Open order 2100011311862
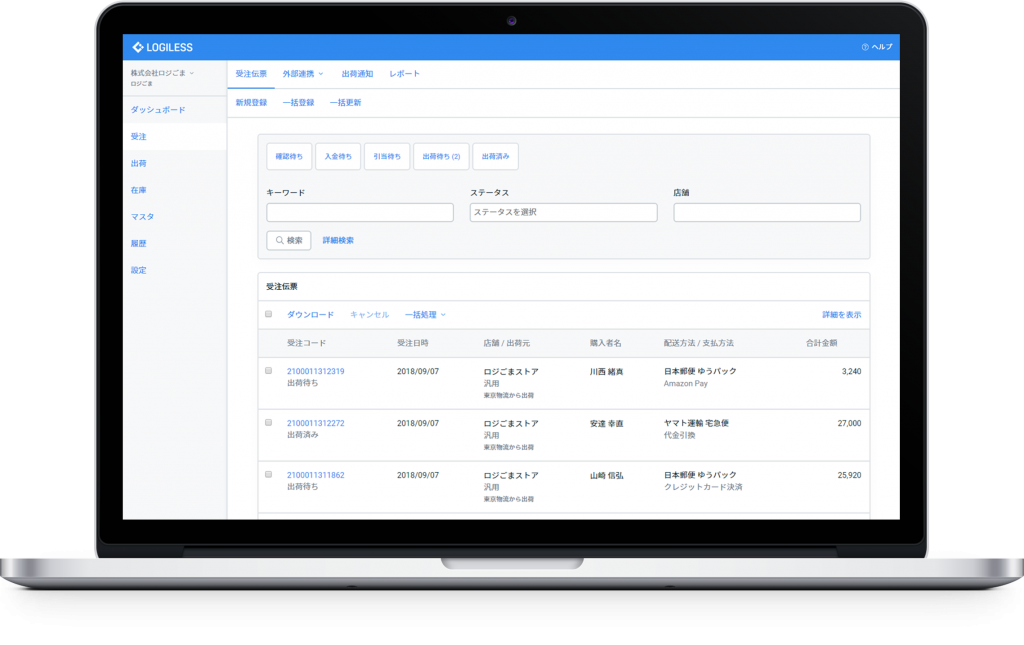The width and height of the screenshot is (1024, 645). click(315, 475)
